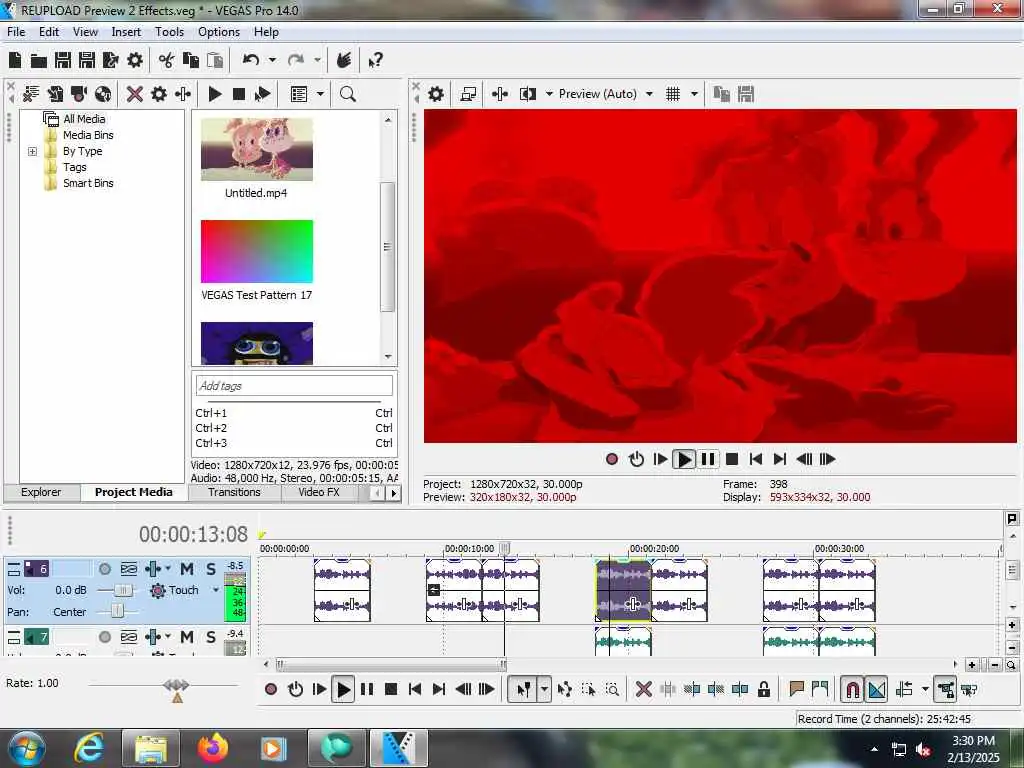
Task: Mute track 6 with the M button
Action: (187, 569)
